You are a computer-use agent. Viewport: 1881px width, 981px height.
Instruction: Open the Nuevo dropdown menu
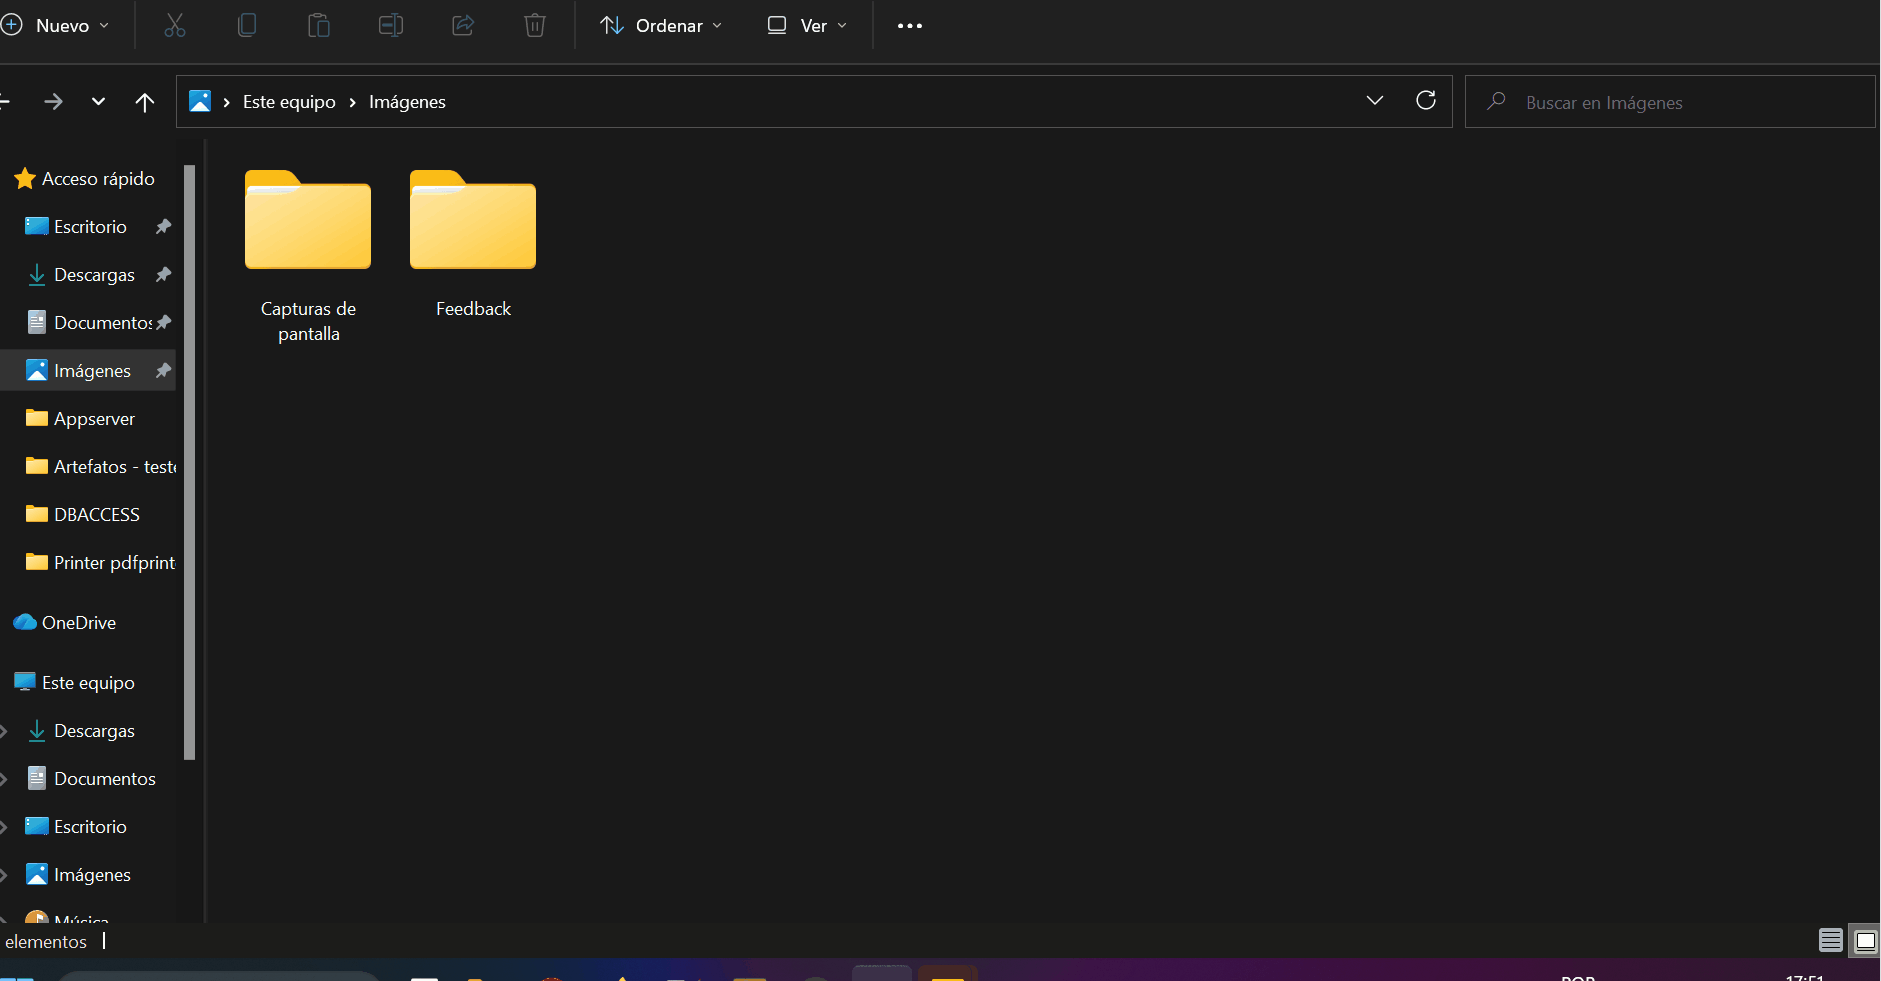[x=56, y=26]
